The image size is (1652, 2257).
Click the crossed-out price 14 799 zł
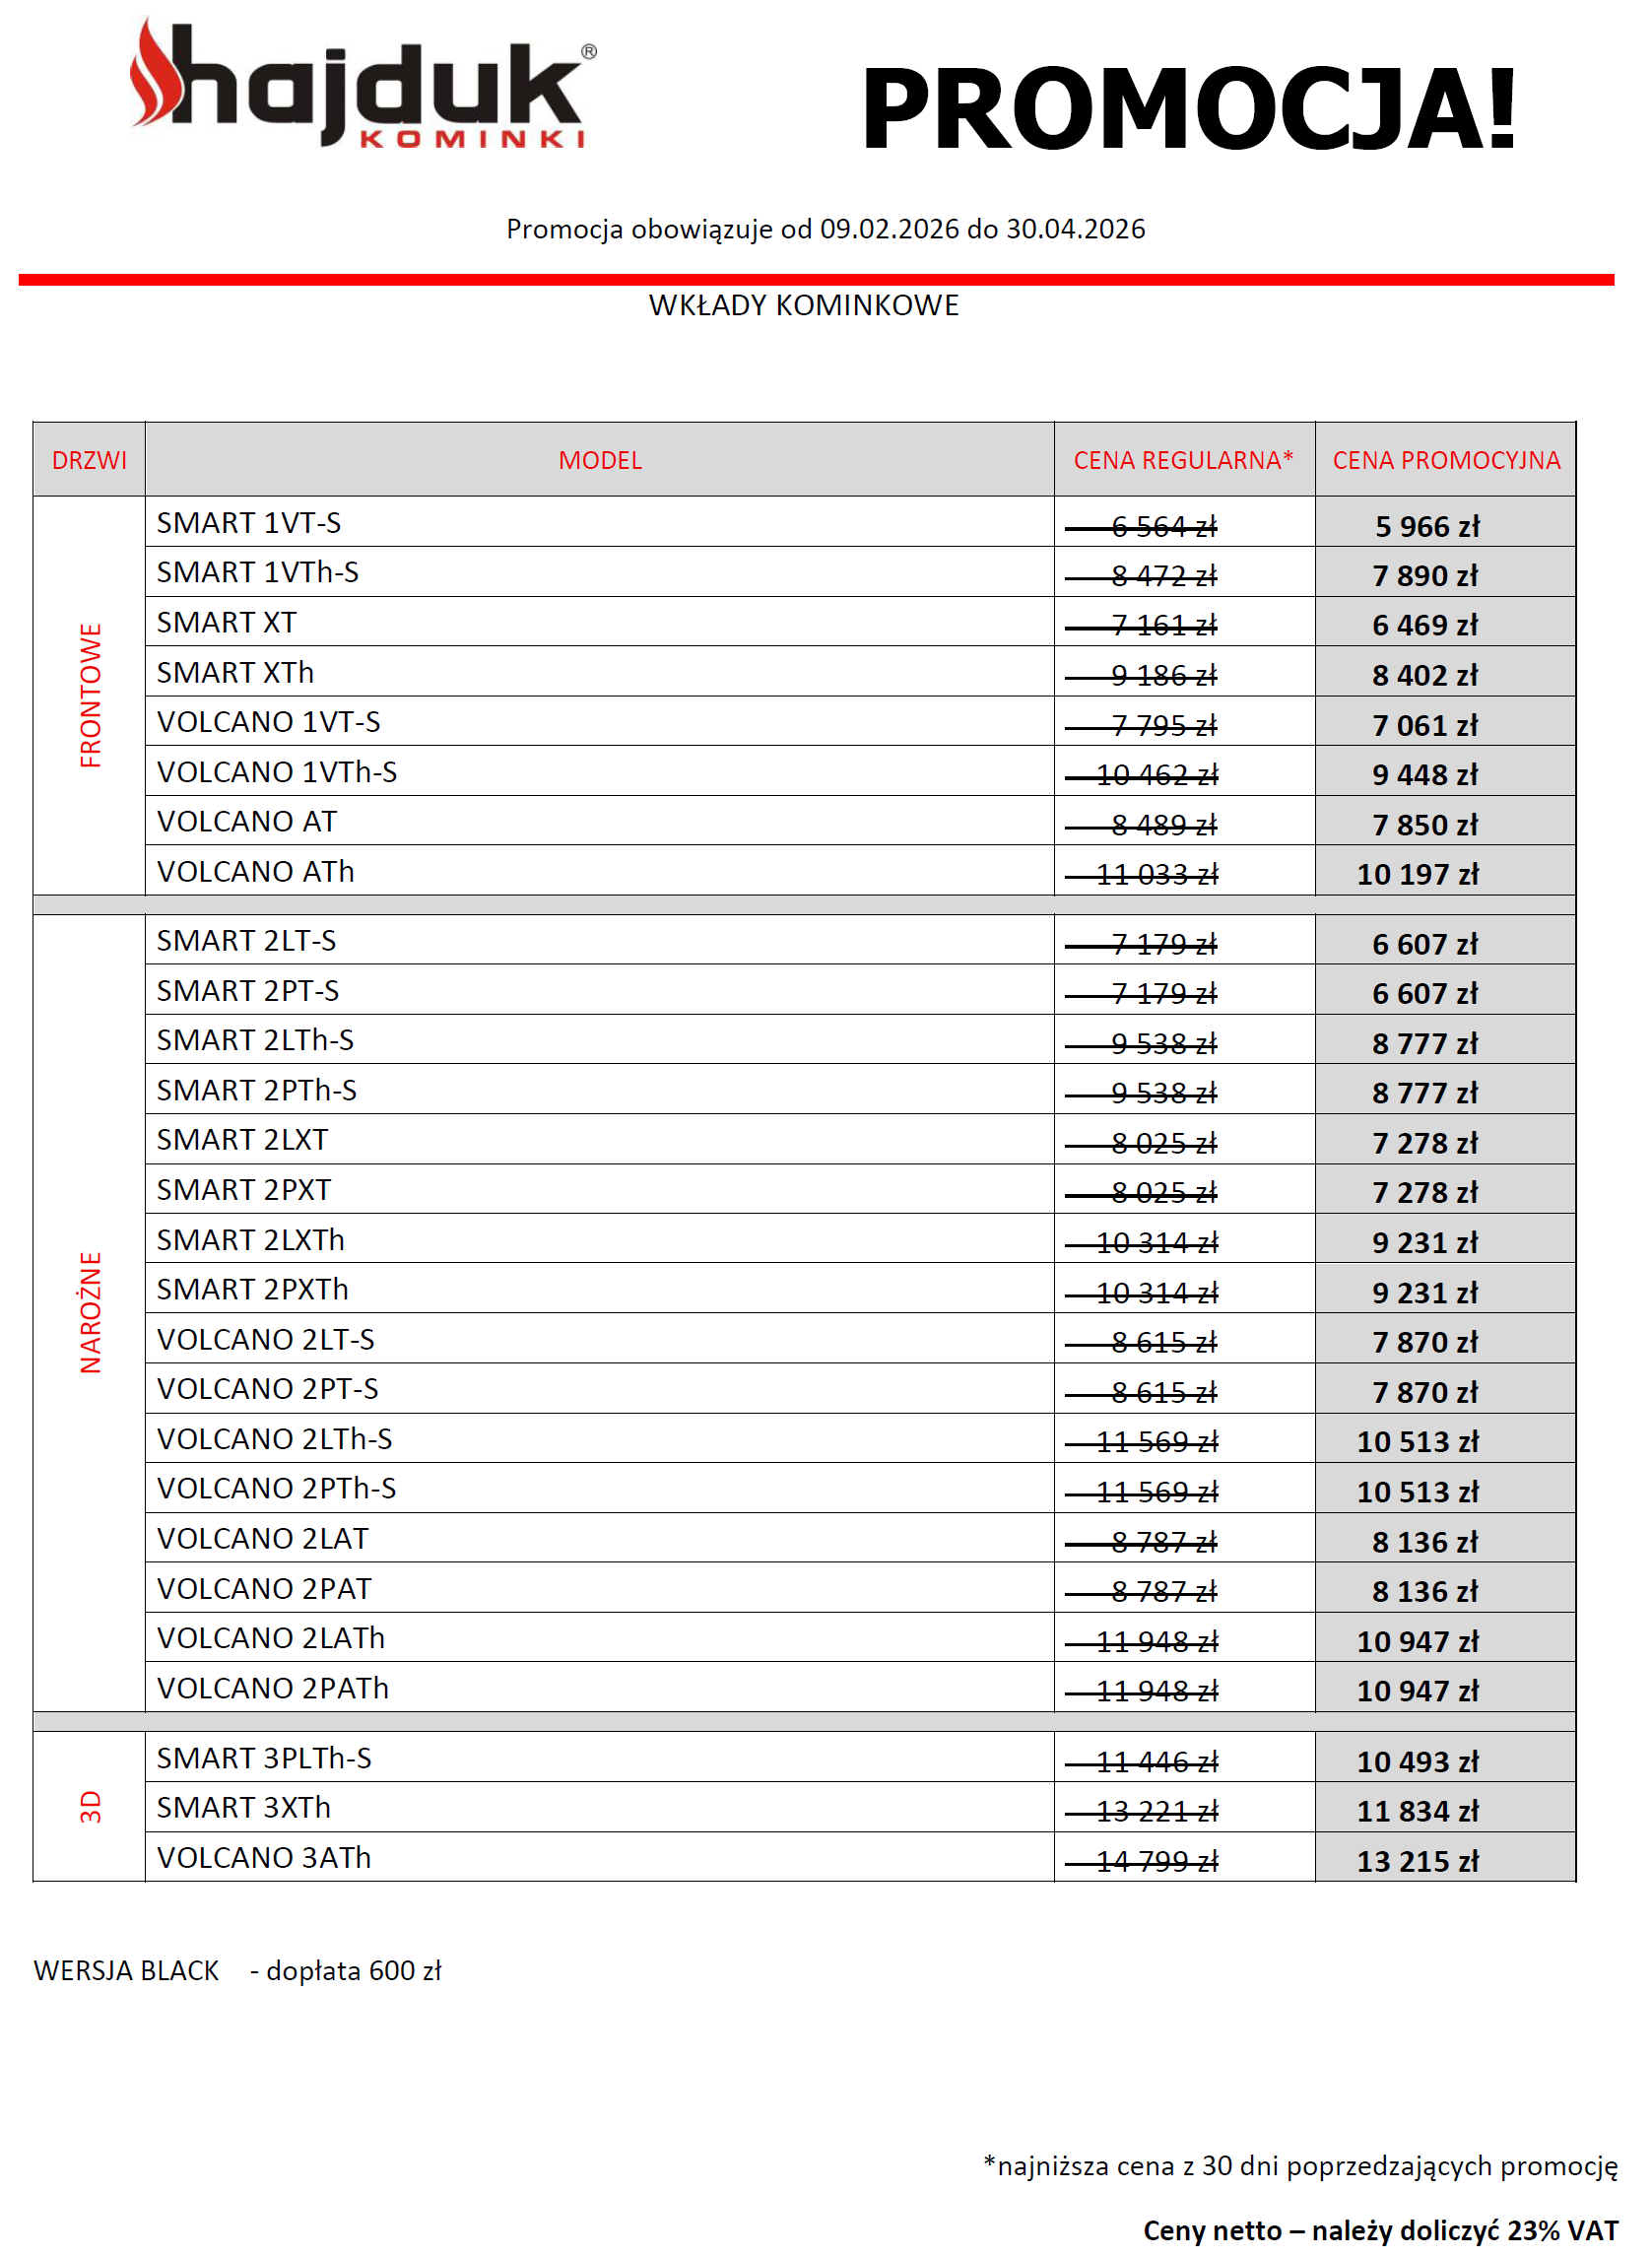[1156, 1860]
